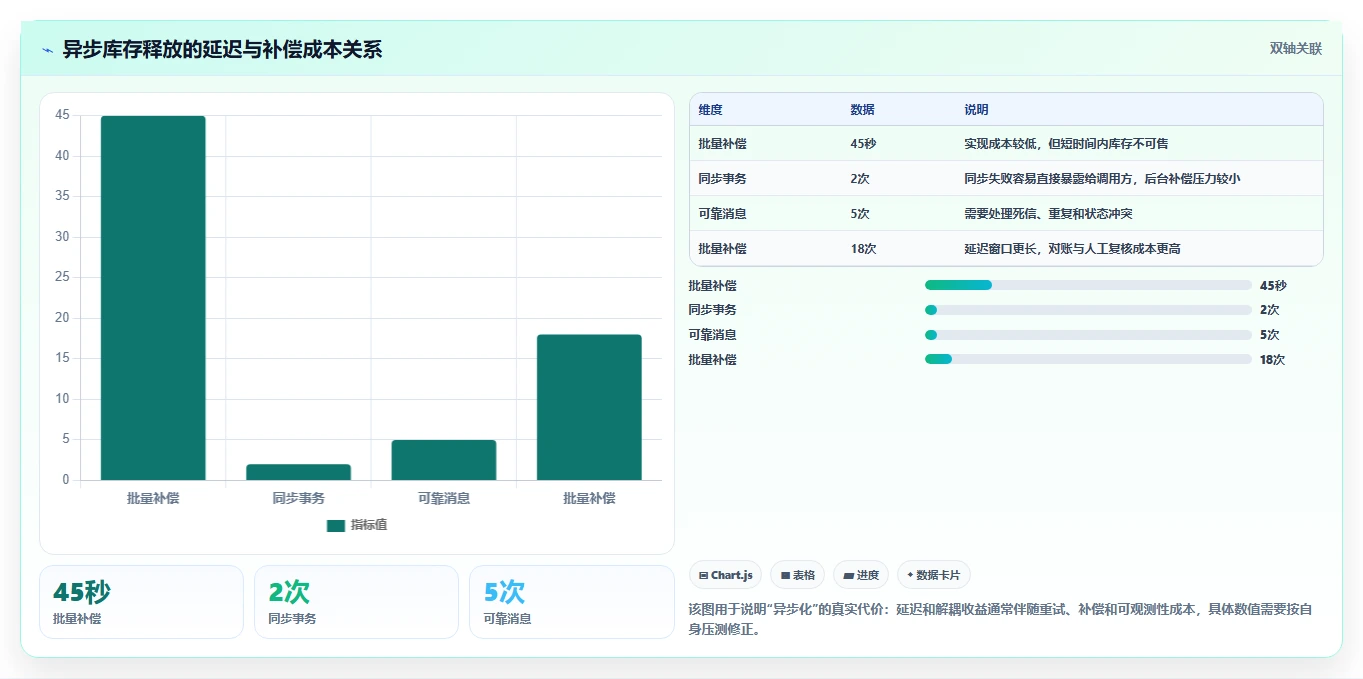Click the 2次 cell in the table
Screen dimensions: 1363x679
click(860, 179)
